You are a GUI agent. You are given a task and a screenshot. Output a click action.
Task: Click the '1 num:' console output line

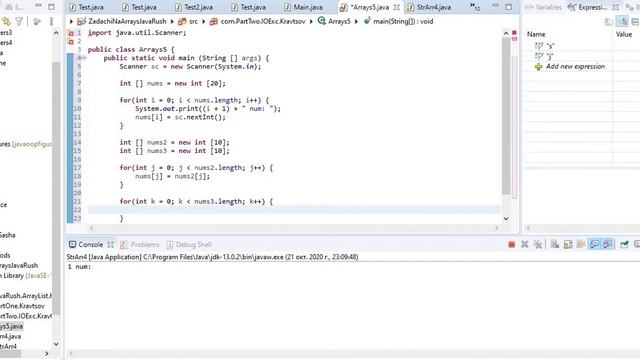click(x=79, y=267)
